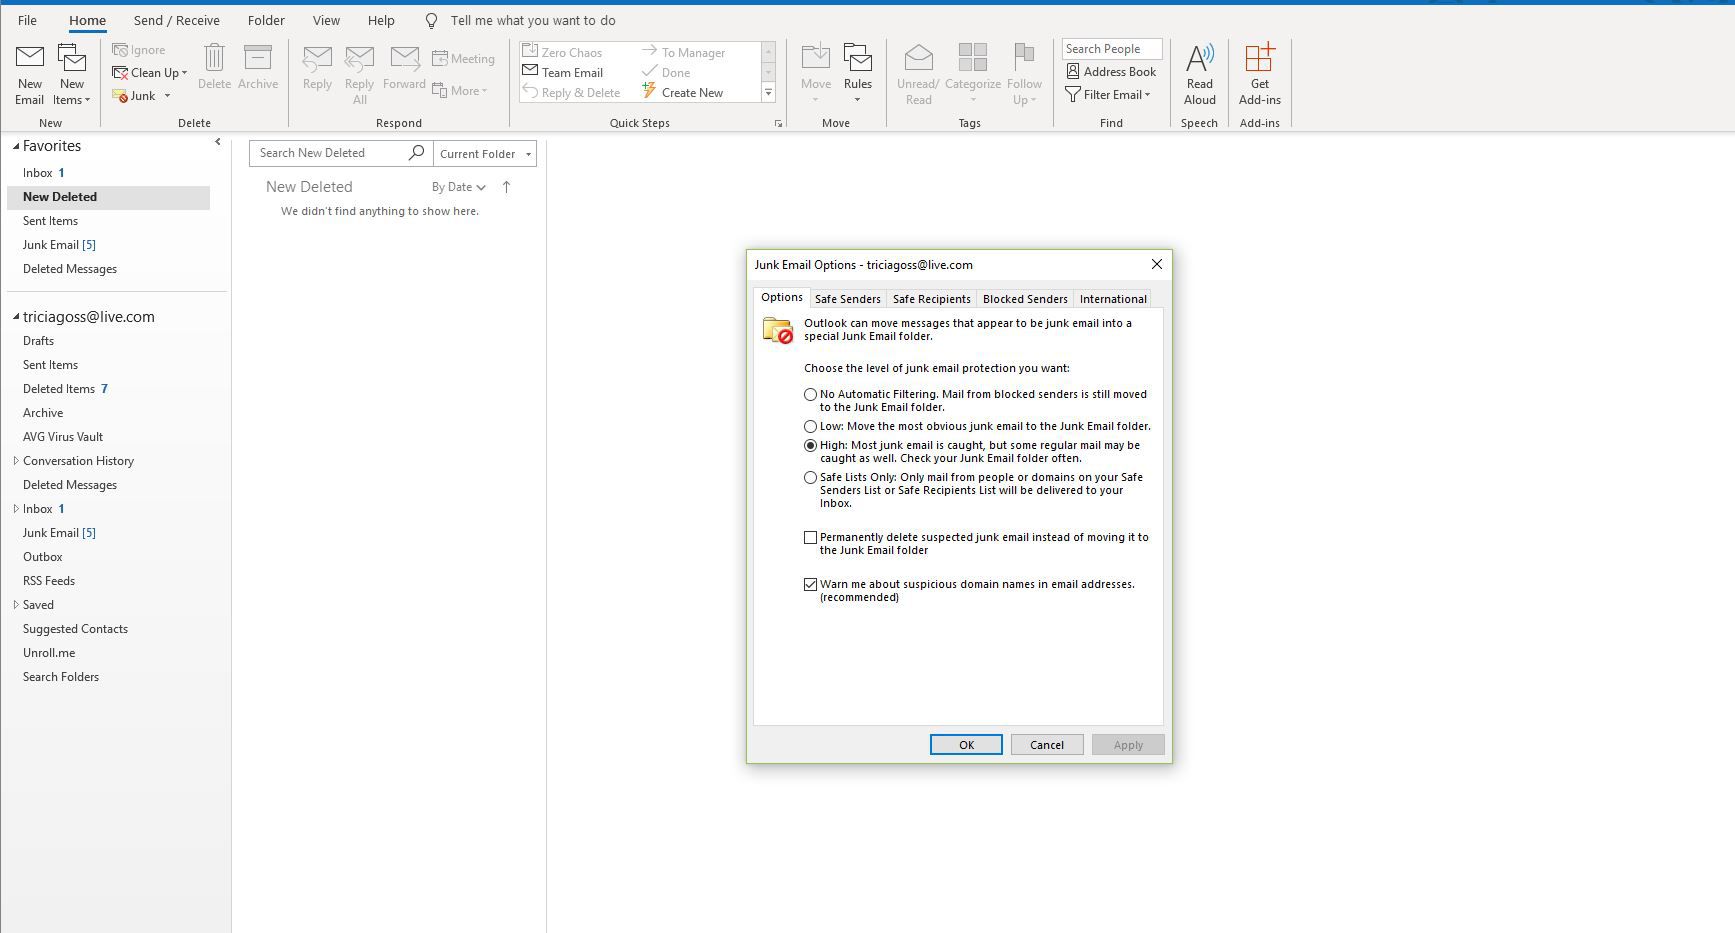Enable permanently delete suspected junk email

coord(810,538)
